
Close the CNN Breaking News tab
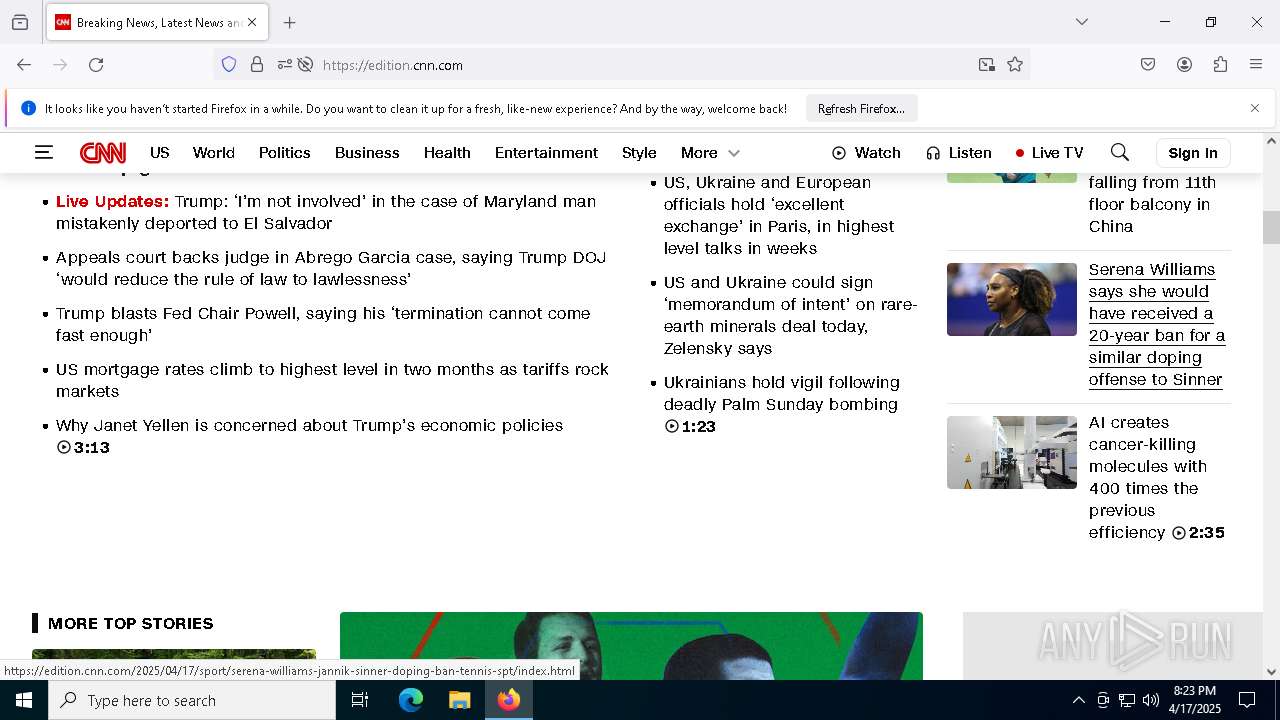(x=252, y=22)
